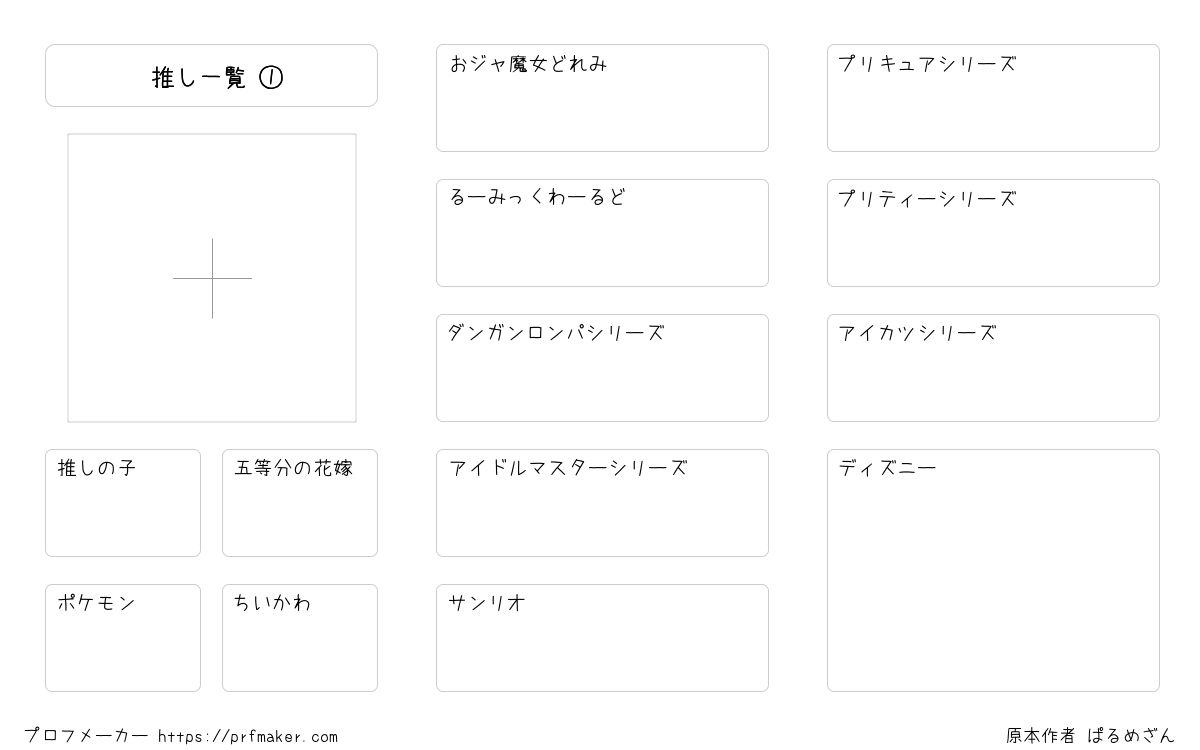The image size is (1200, 750).
Task: Click the ちいかわ box
Action: [300, 638]
